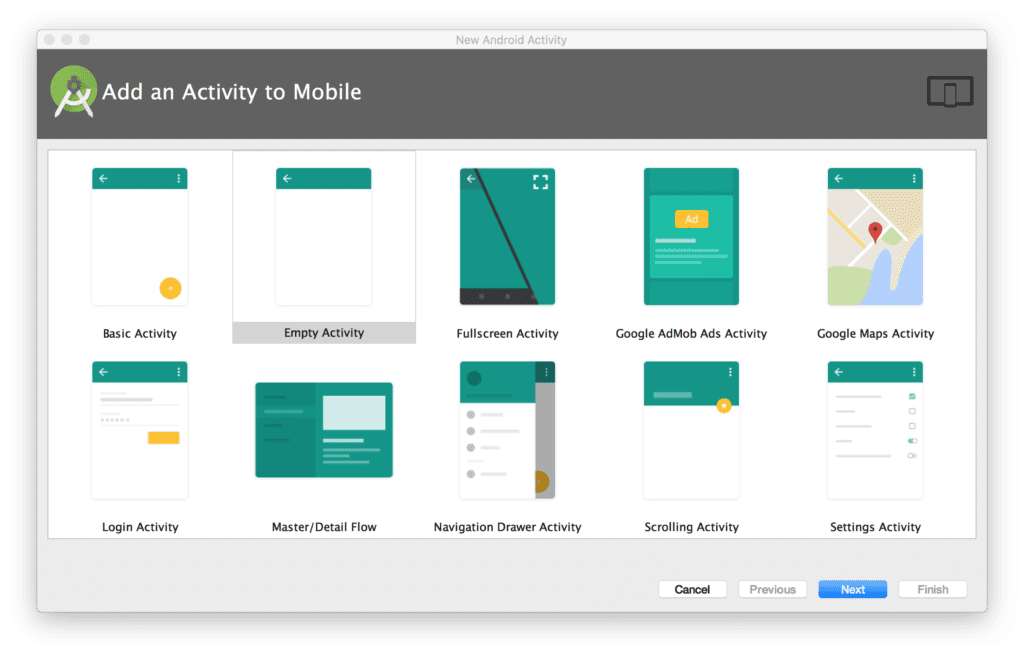
Task: Choose the Google Maps Activity thumbnail
Action: point(875,237)
